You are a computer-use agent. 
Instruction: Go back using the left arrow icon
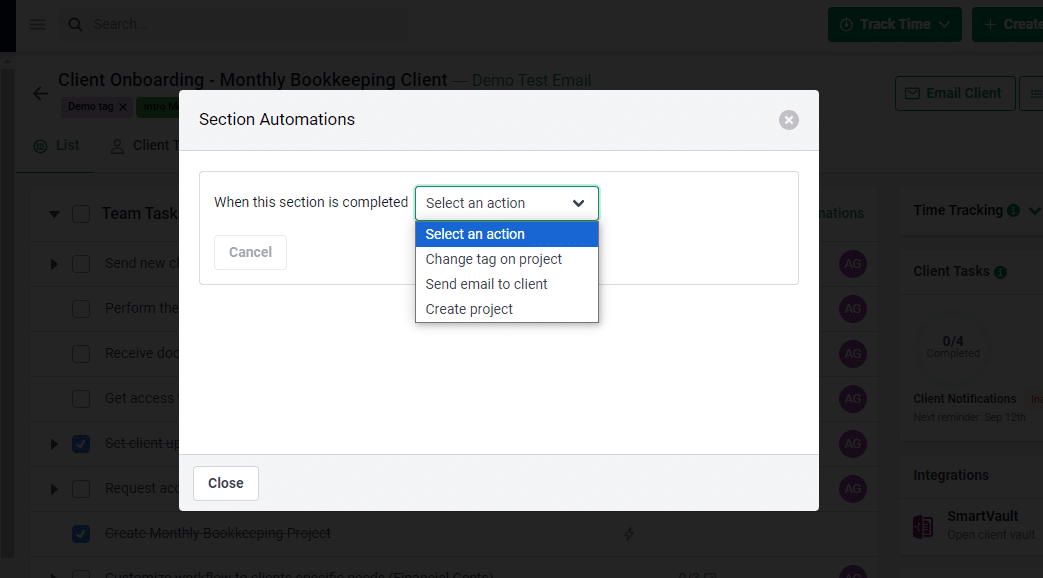41,94
